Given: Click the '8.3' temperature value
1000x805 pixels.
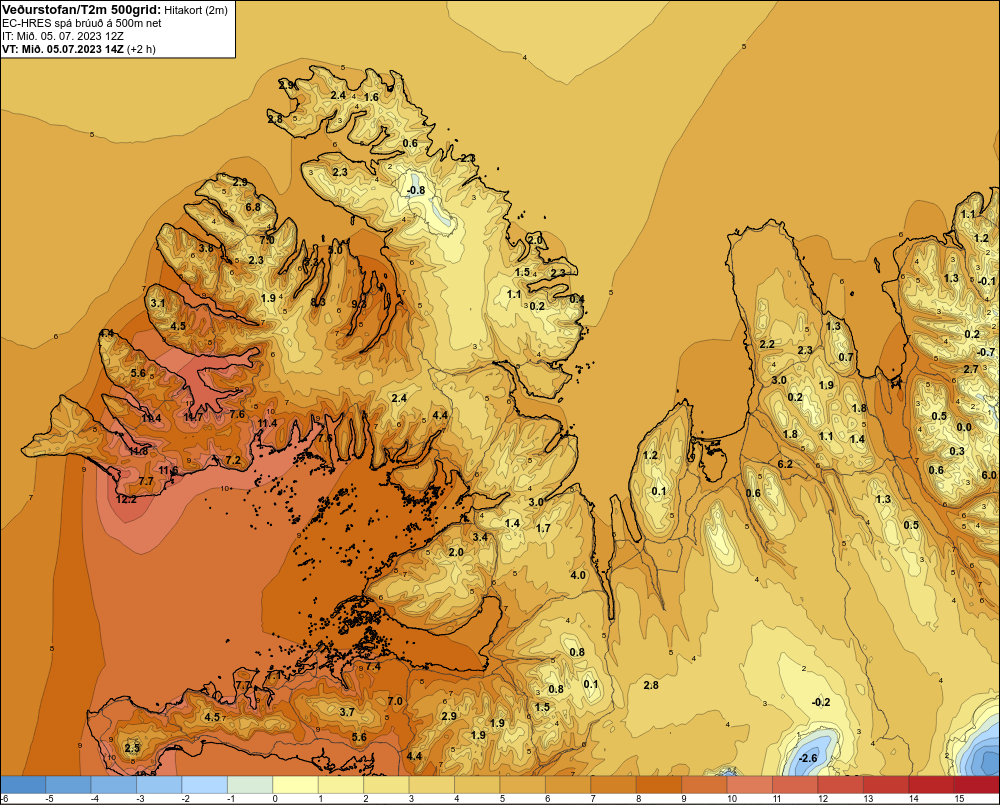Looking at the screenshot, I should [x=318, y=302].
